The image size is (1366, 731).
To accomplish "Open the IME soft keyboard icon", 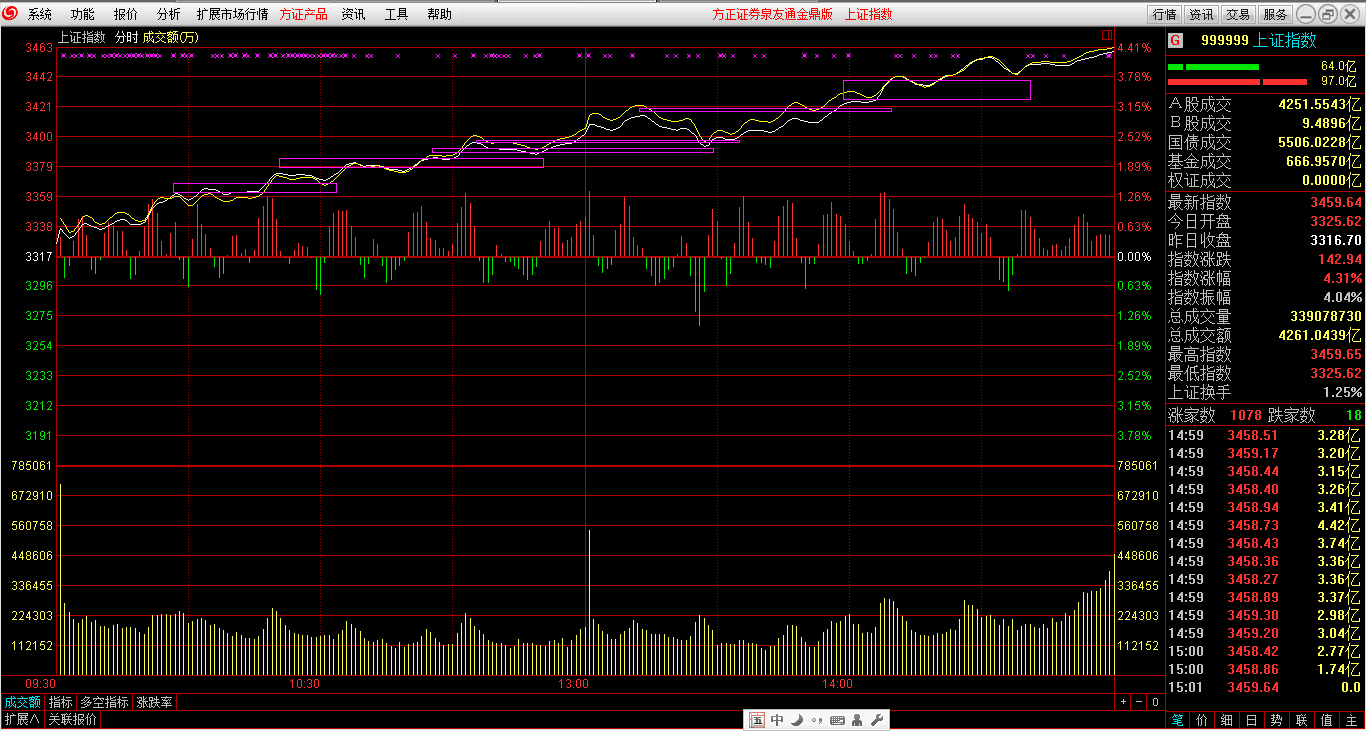I will point(837,720).
